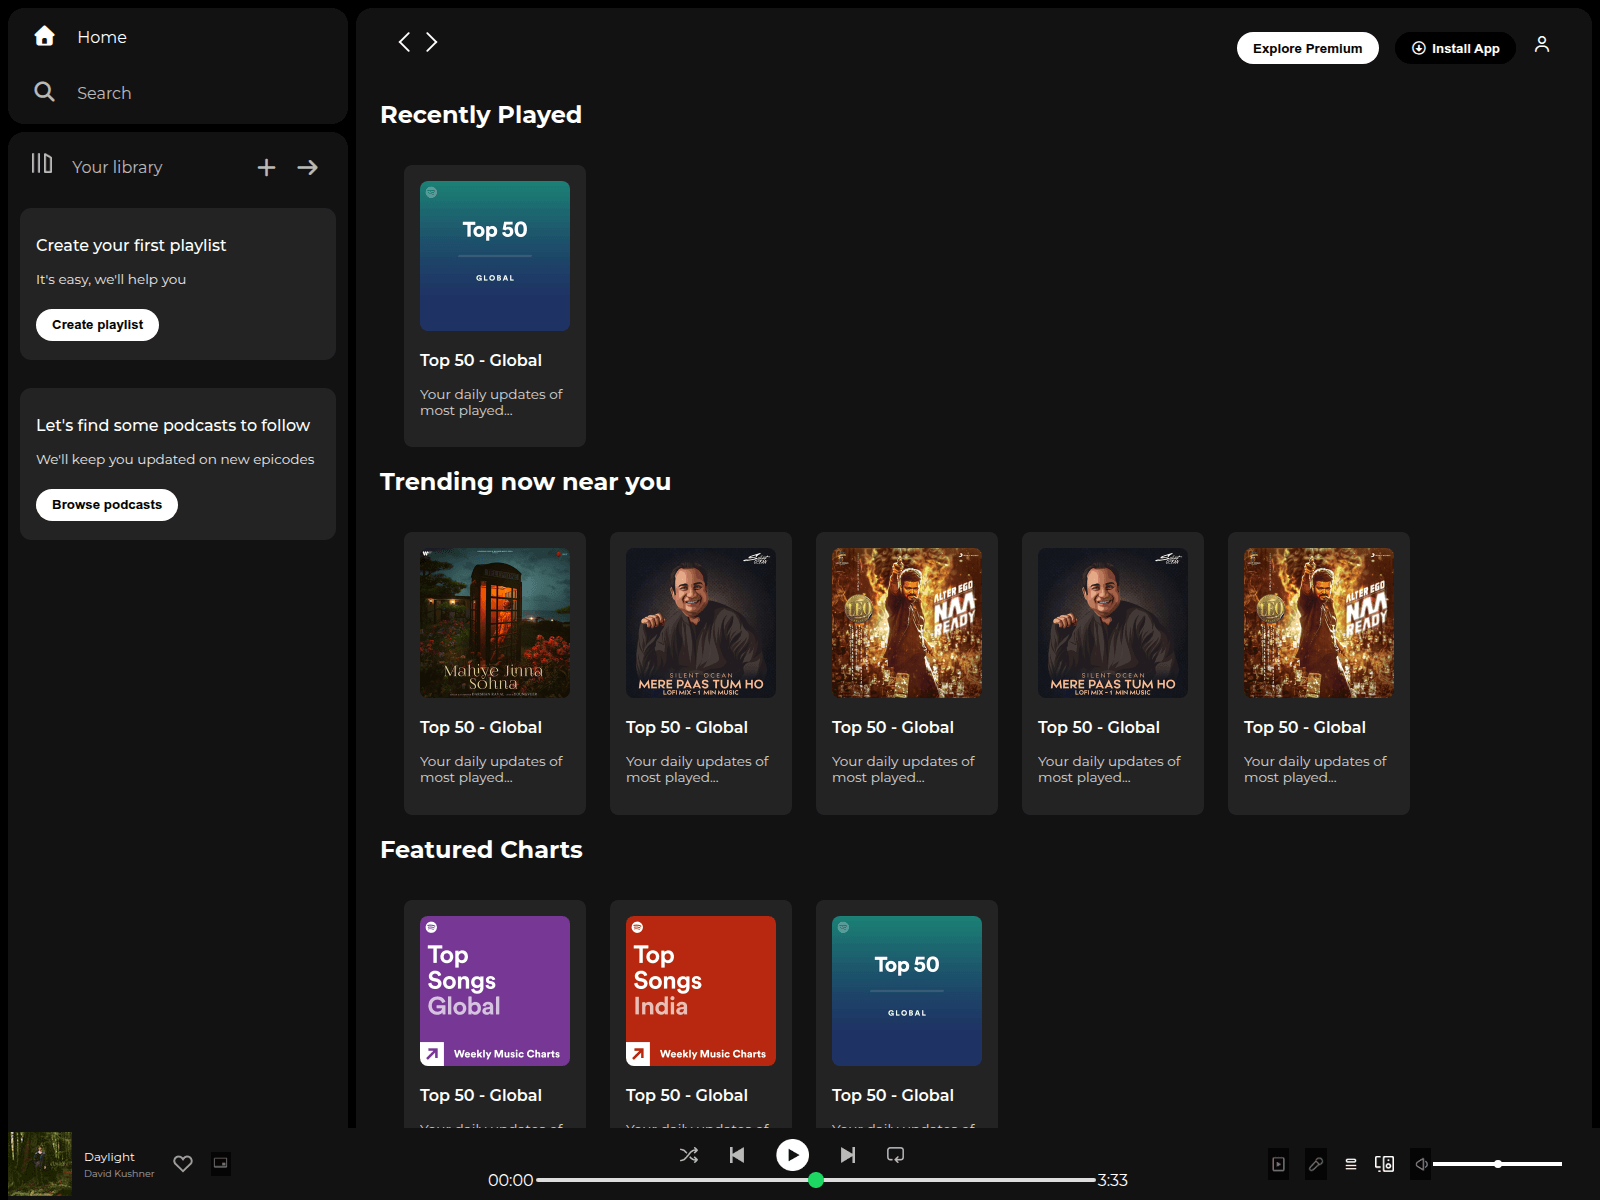The height and width of the screenshot is (1200, 1600).
Task: Open first Naa Ready trending card
Action: point(907,673)
